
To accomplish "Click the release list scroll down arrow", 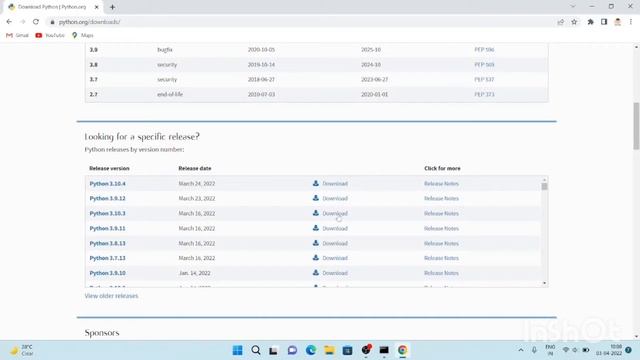I will (544, 283).
